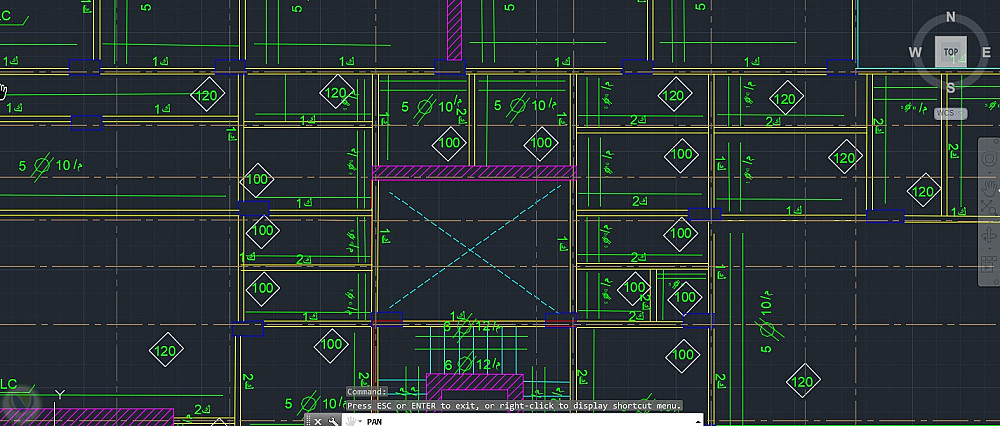Open the WCS coordinate system dropdown
Viewport: 1000px width, 426px height.
coord(950,114)
